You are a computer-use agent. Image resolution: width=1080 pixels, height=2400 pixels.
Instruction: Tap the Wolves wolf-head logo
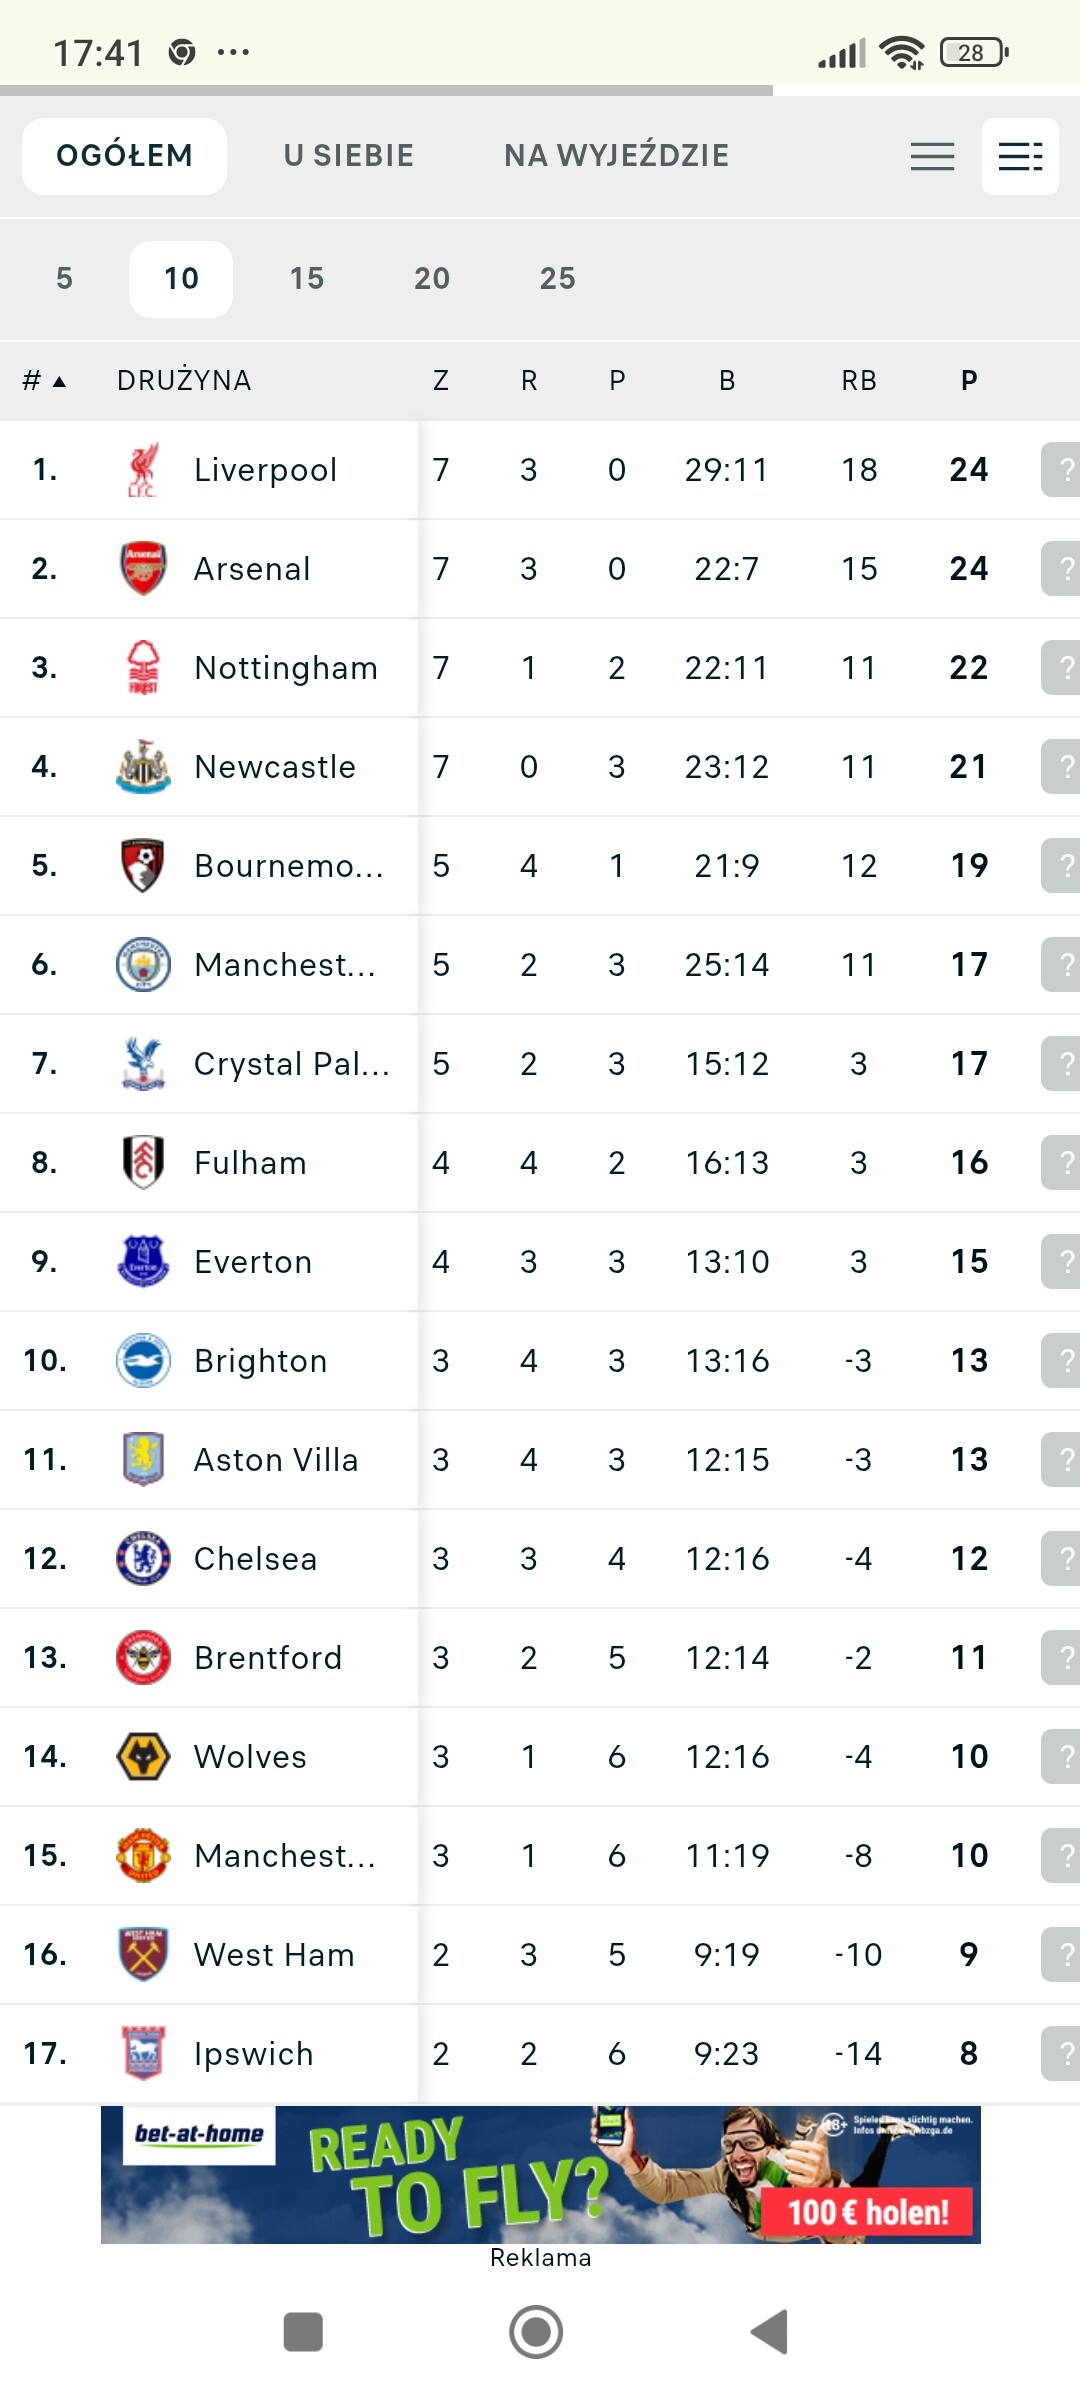click(x=143, y=1757)
